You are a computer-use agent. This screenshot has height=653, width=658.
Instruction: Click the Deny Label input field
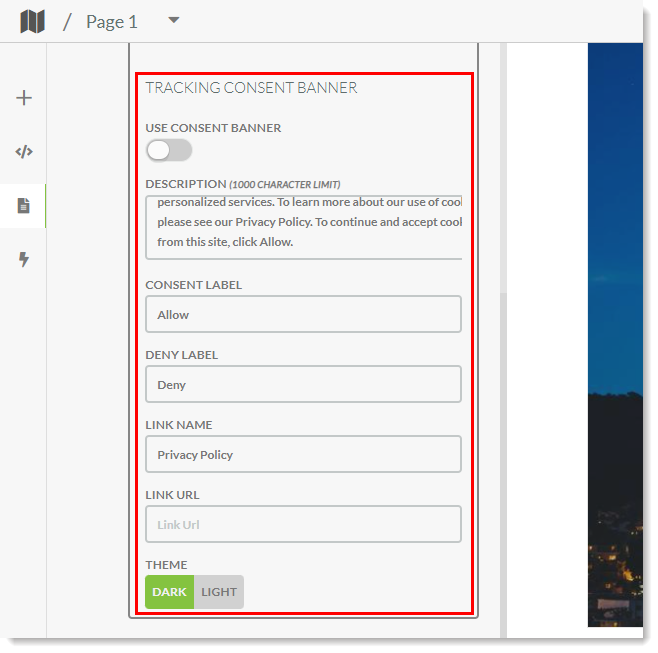(x=303, y=384)
